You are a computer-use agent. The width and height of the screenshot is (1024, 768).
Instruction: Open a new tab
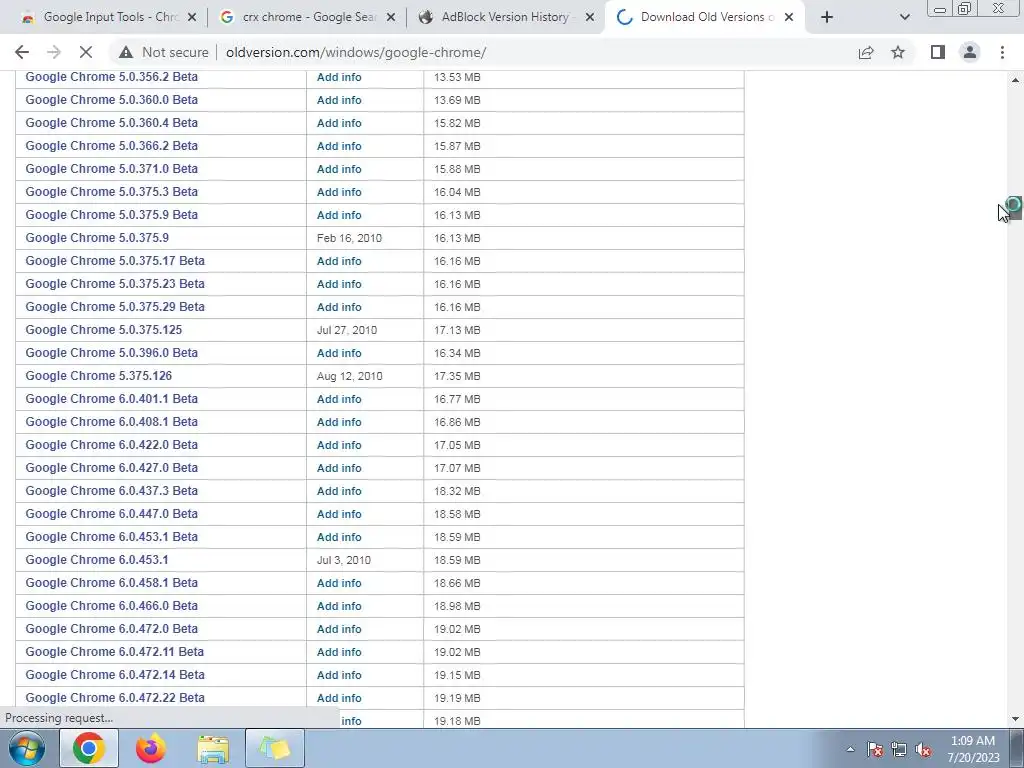(827, 17)
